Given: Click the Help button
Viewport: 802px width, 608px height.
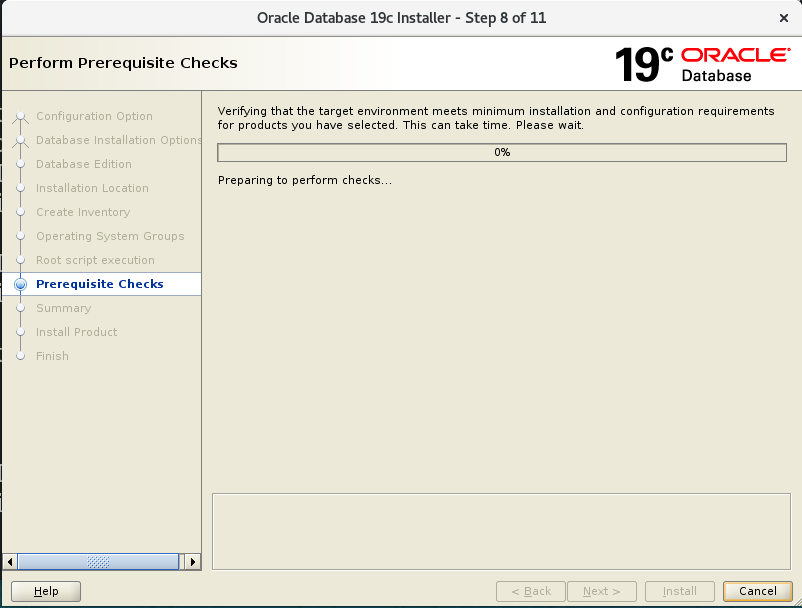Looking at the screenshot, I should (x=46, y=591).
